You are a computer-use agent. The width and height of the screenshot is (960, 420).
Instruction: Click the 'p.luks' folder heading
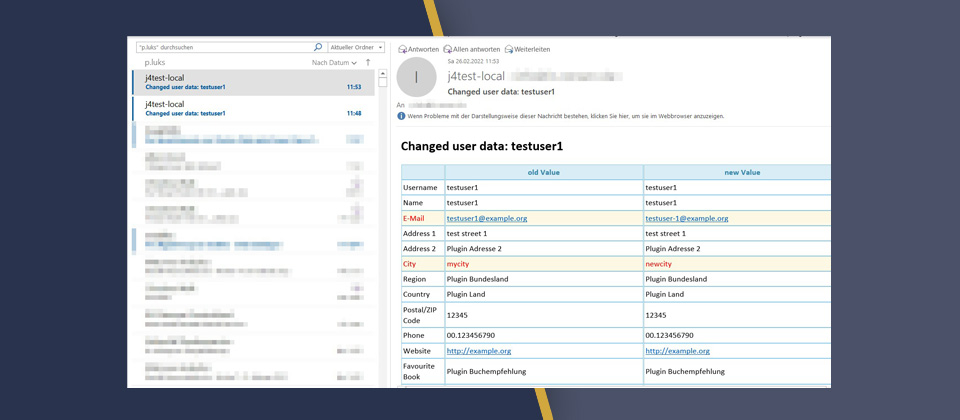(154, 62)
